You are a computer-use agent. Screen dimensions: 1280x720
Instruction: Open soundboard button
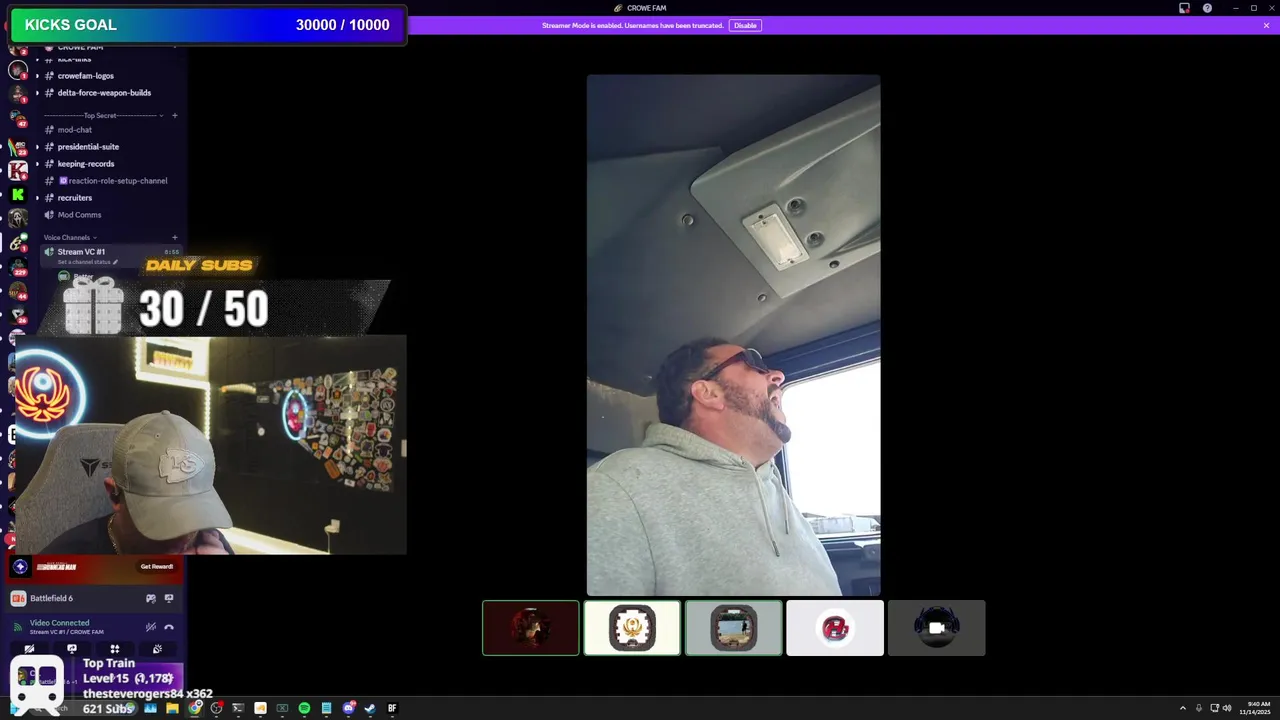coord(157,649)
